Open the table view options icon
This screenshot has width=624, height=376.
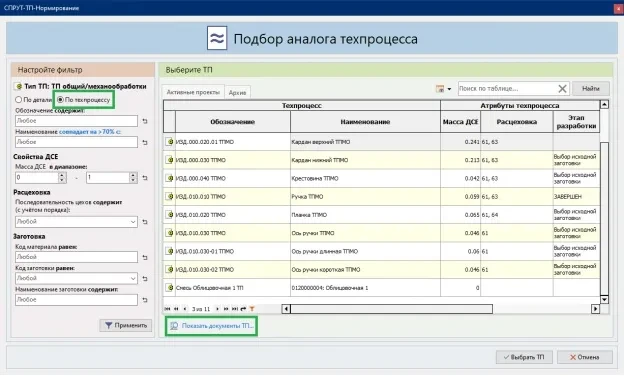tap(440, 89)
